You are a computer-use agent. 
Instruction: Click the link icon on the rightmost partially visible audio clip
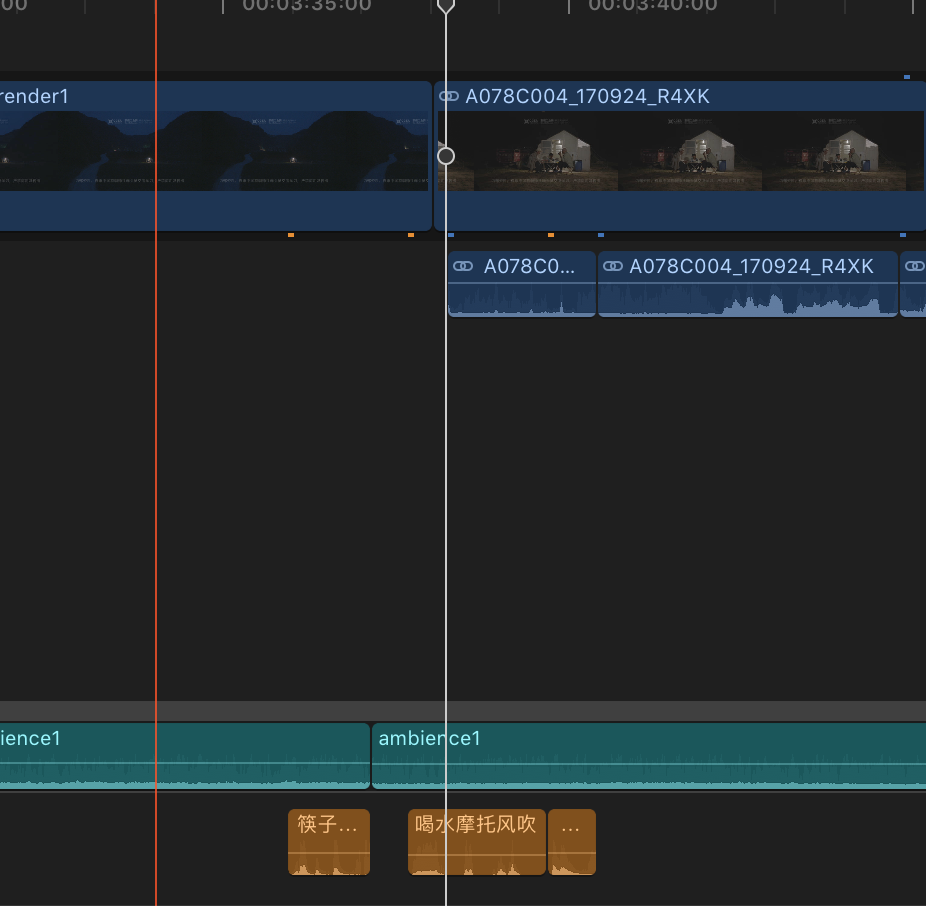click(914, 267)
